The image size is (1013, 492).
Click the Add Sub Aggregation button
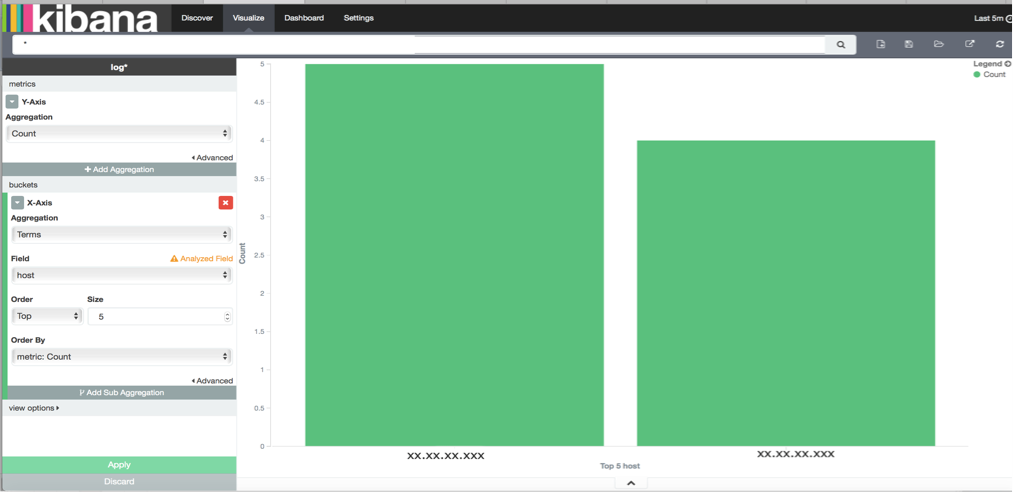[x=121, y=393]
